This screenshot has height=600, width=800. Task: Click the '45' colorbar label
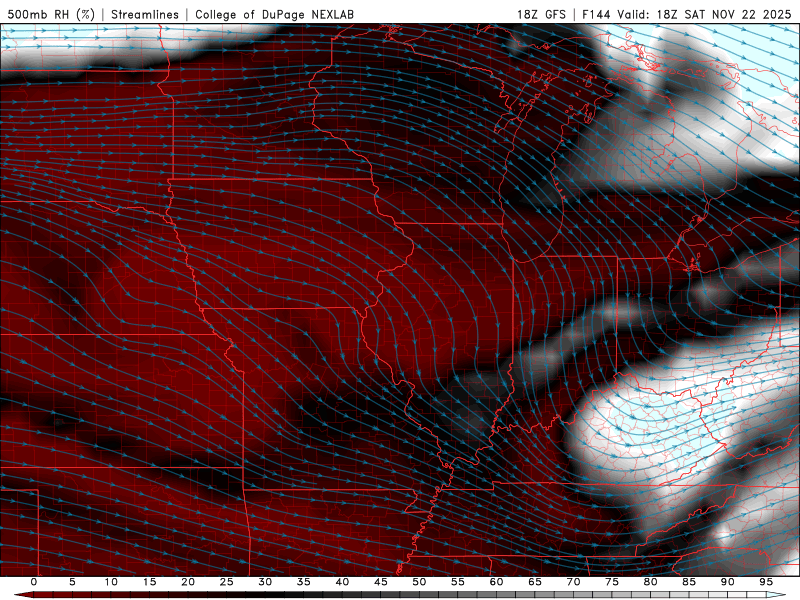tap(381, 582)
